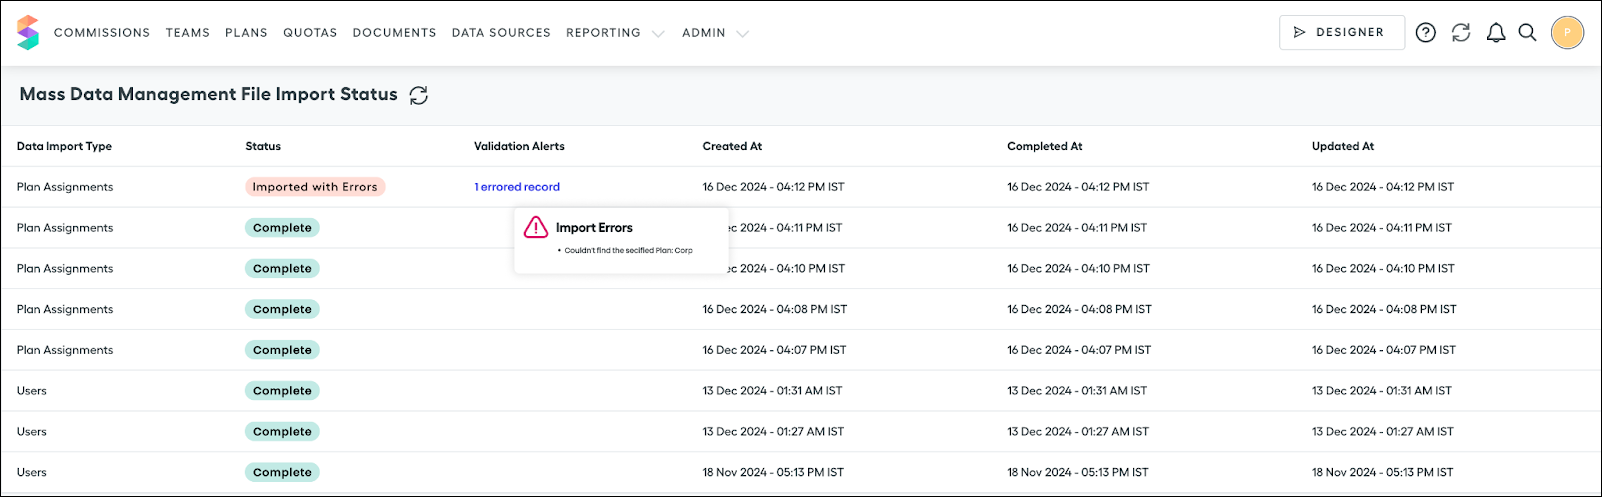Click Complete badge for 01:27 AM row
This screenshot has height=497, width=1602.
pos(282,432)
